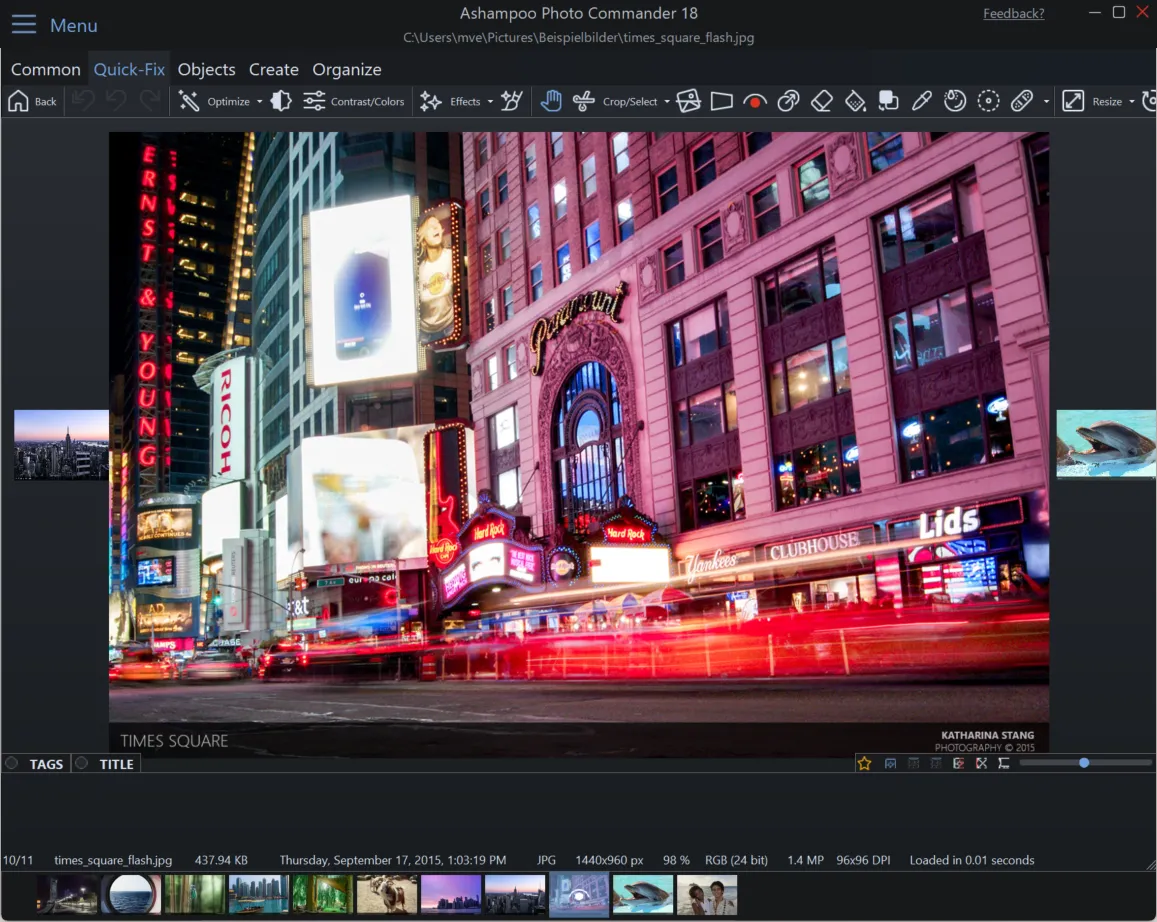
Task: Click the adhesive bandage heal tool
Action: coord(1021,101)
